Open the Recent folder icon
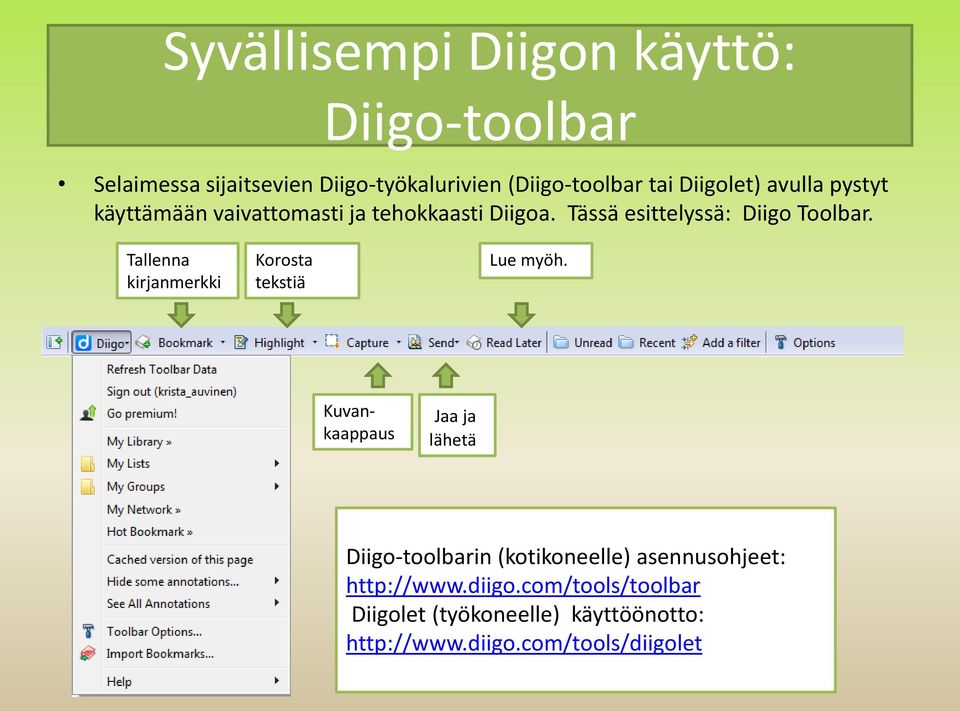 [626, 342]
